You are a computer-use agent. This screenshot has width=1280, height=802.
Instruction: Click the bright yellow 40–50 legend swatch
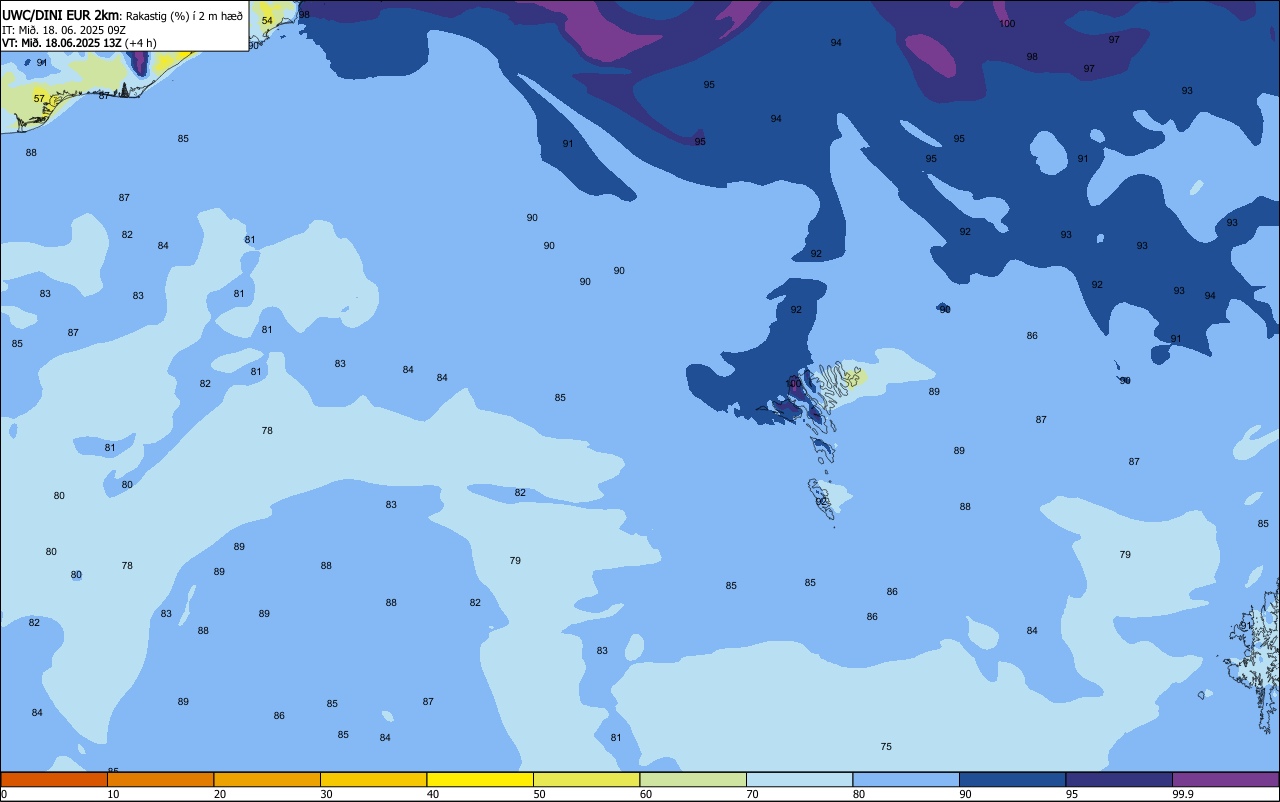[480, 779]
